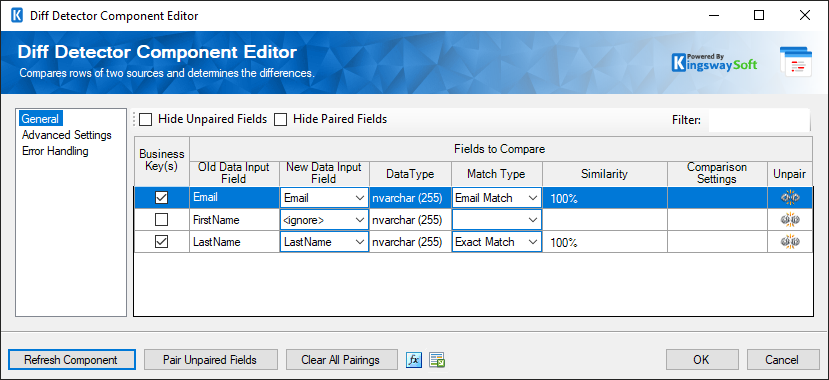Maximize the Diff Detector editor window
This screenshot has height=380, width=829.
pyautogui.click(x=759, y=15)
